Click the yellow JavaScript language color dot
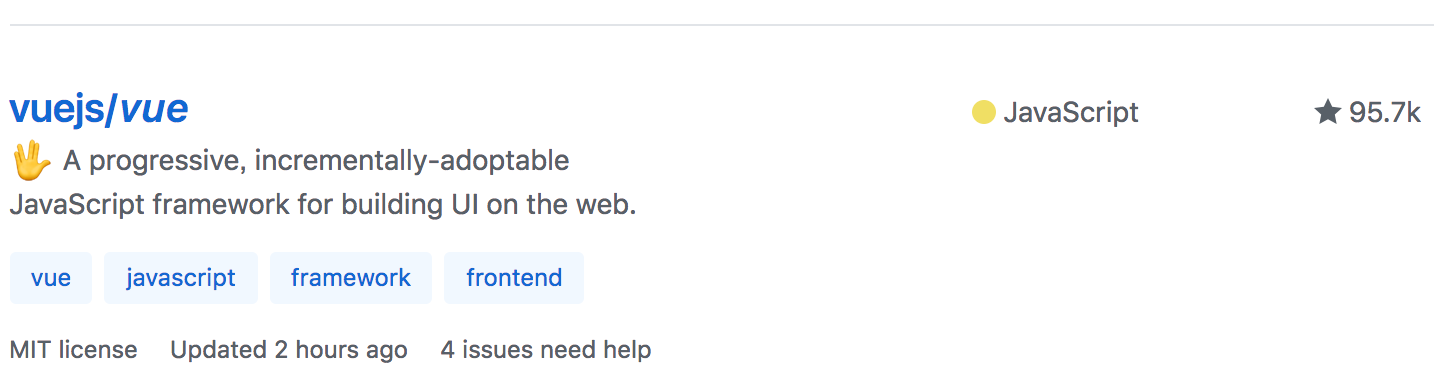This screenshot has height=384, width=1434. click(x=983, y=113)
